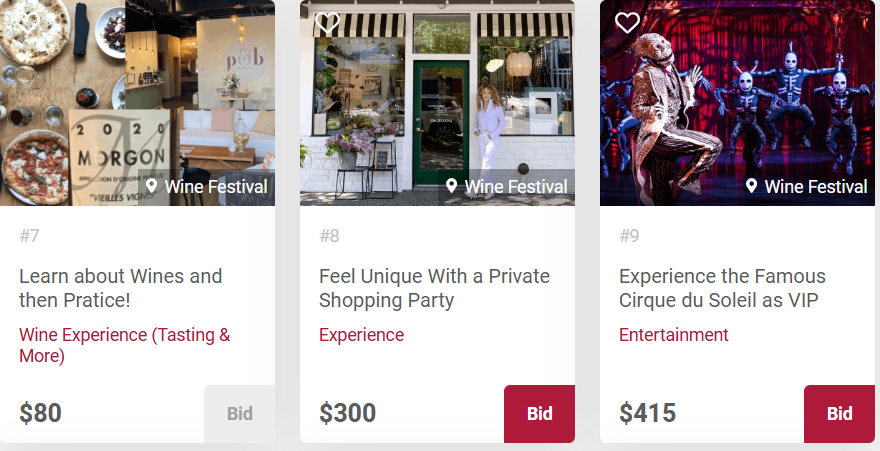Click heart icon on Private Shopping Party card
The image size is (880, 451).
tap(327, 21)
